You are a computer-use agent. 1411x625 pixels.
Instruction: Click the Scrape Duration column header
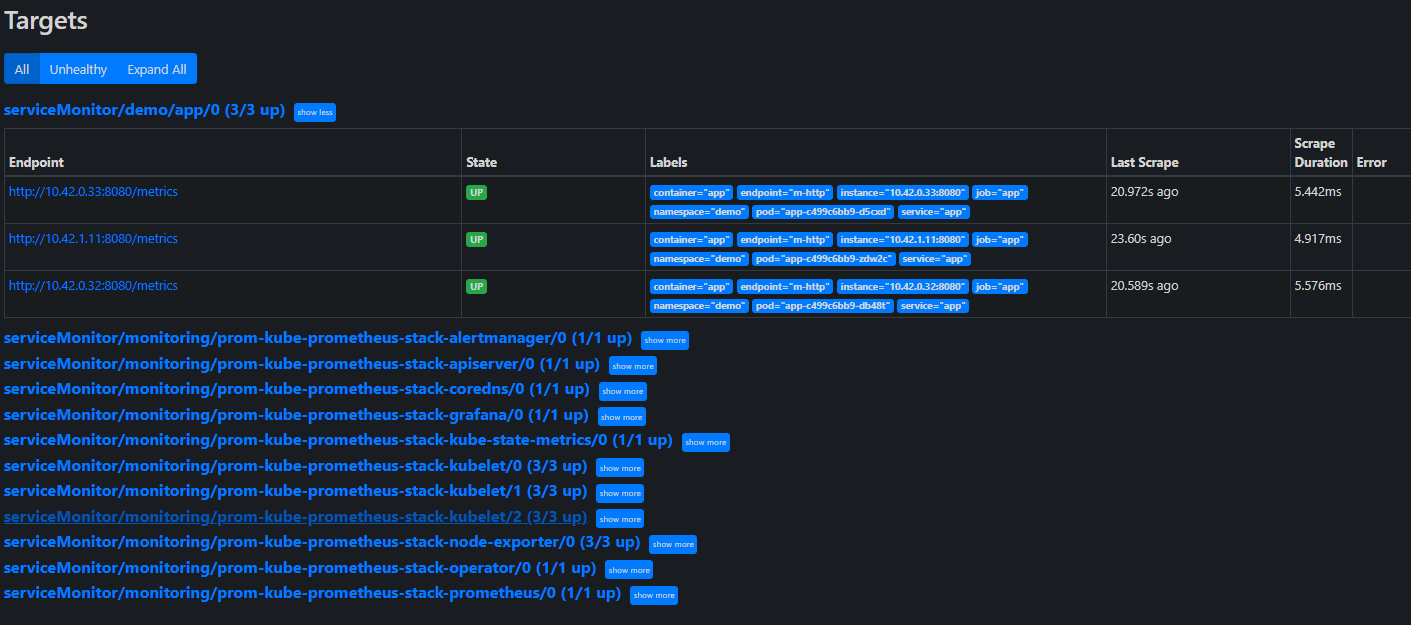(x=1321, y=153)
